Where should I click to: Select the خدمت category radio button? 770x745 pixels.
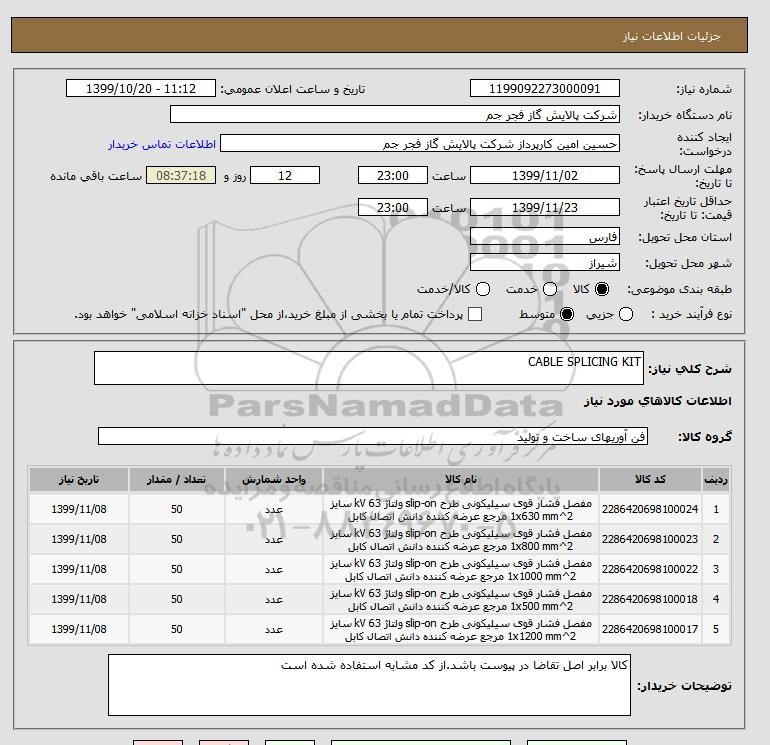tap(550, 289)
